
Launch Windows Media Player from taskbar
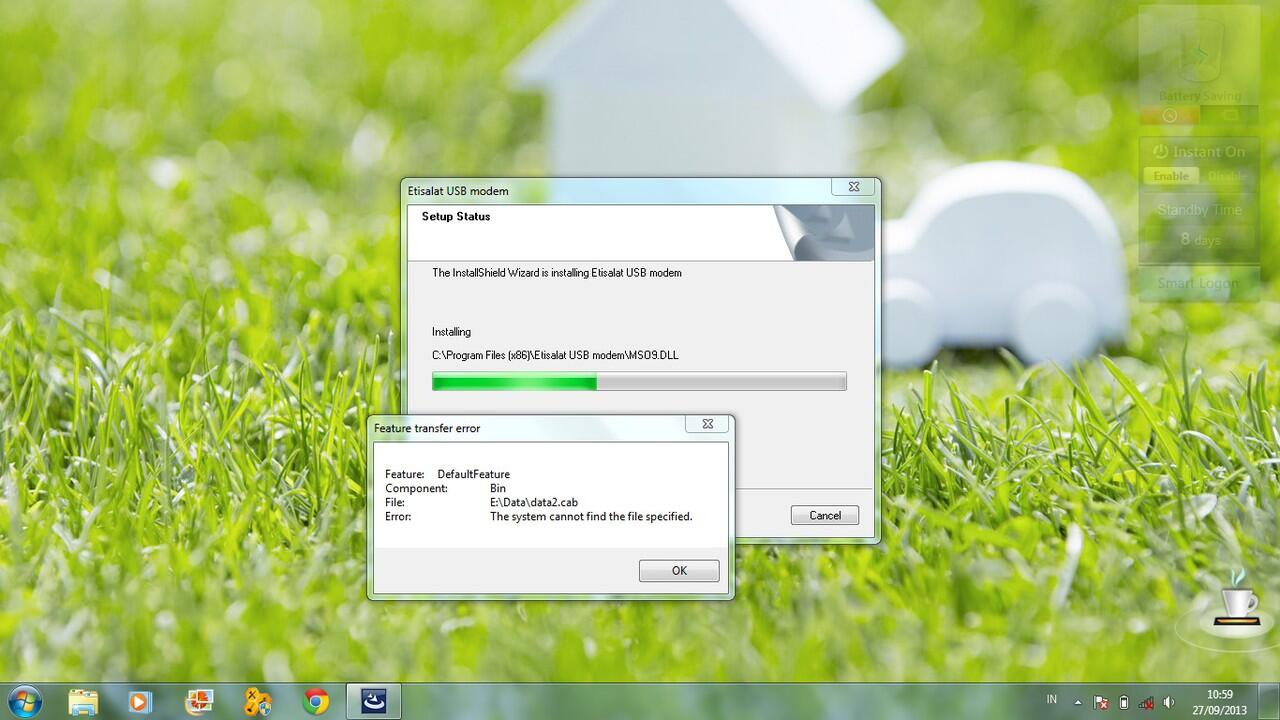[x=140, y=701]
